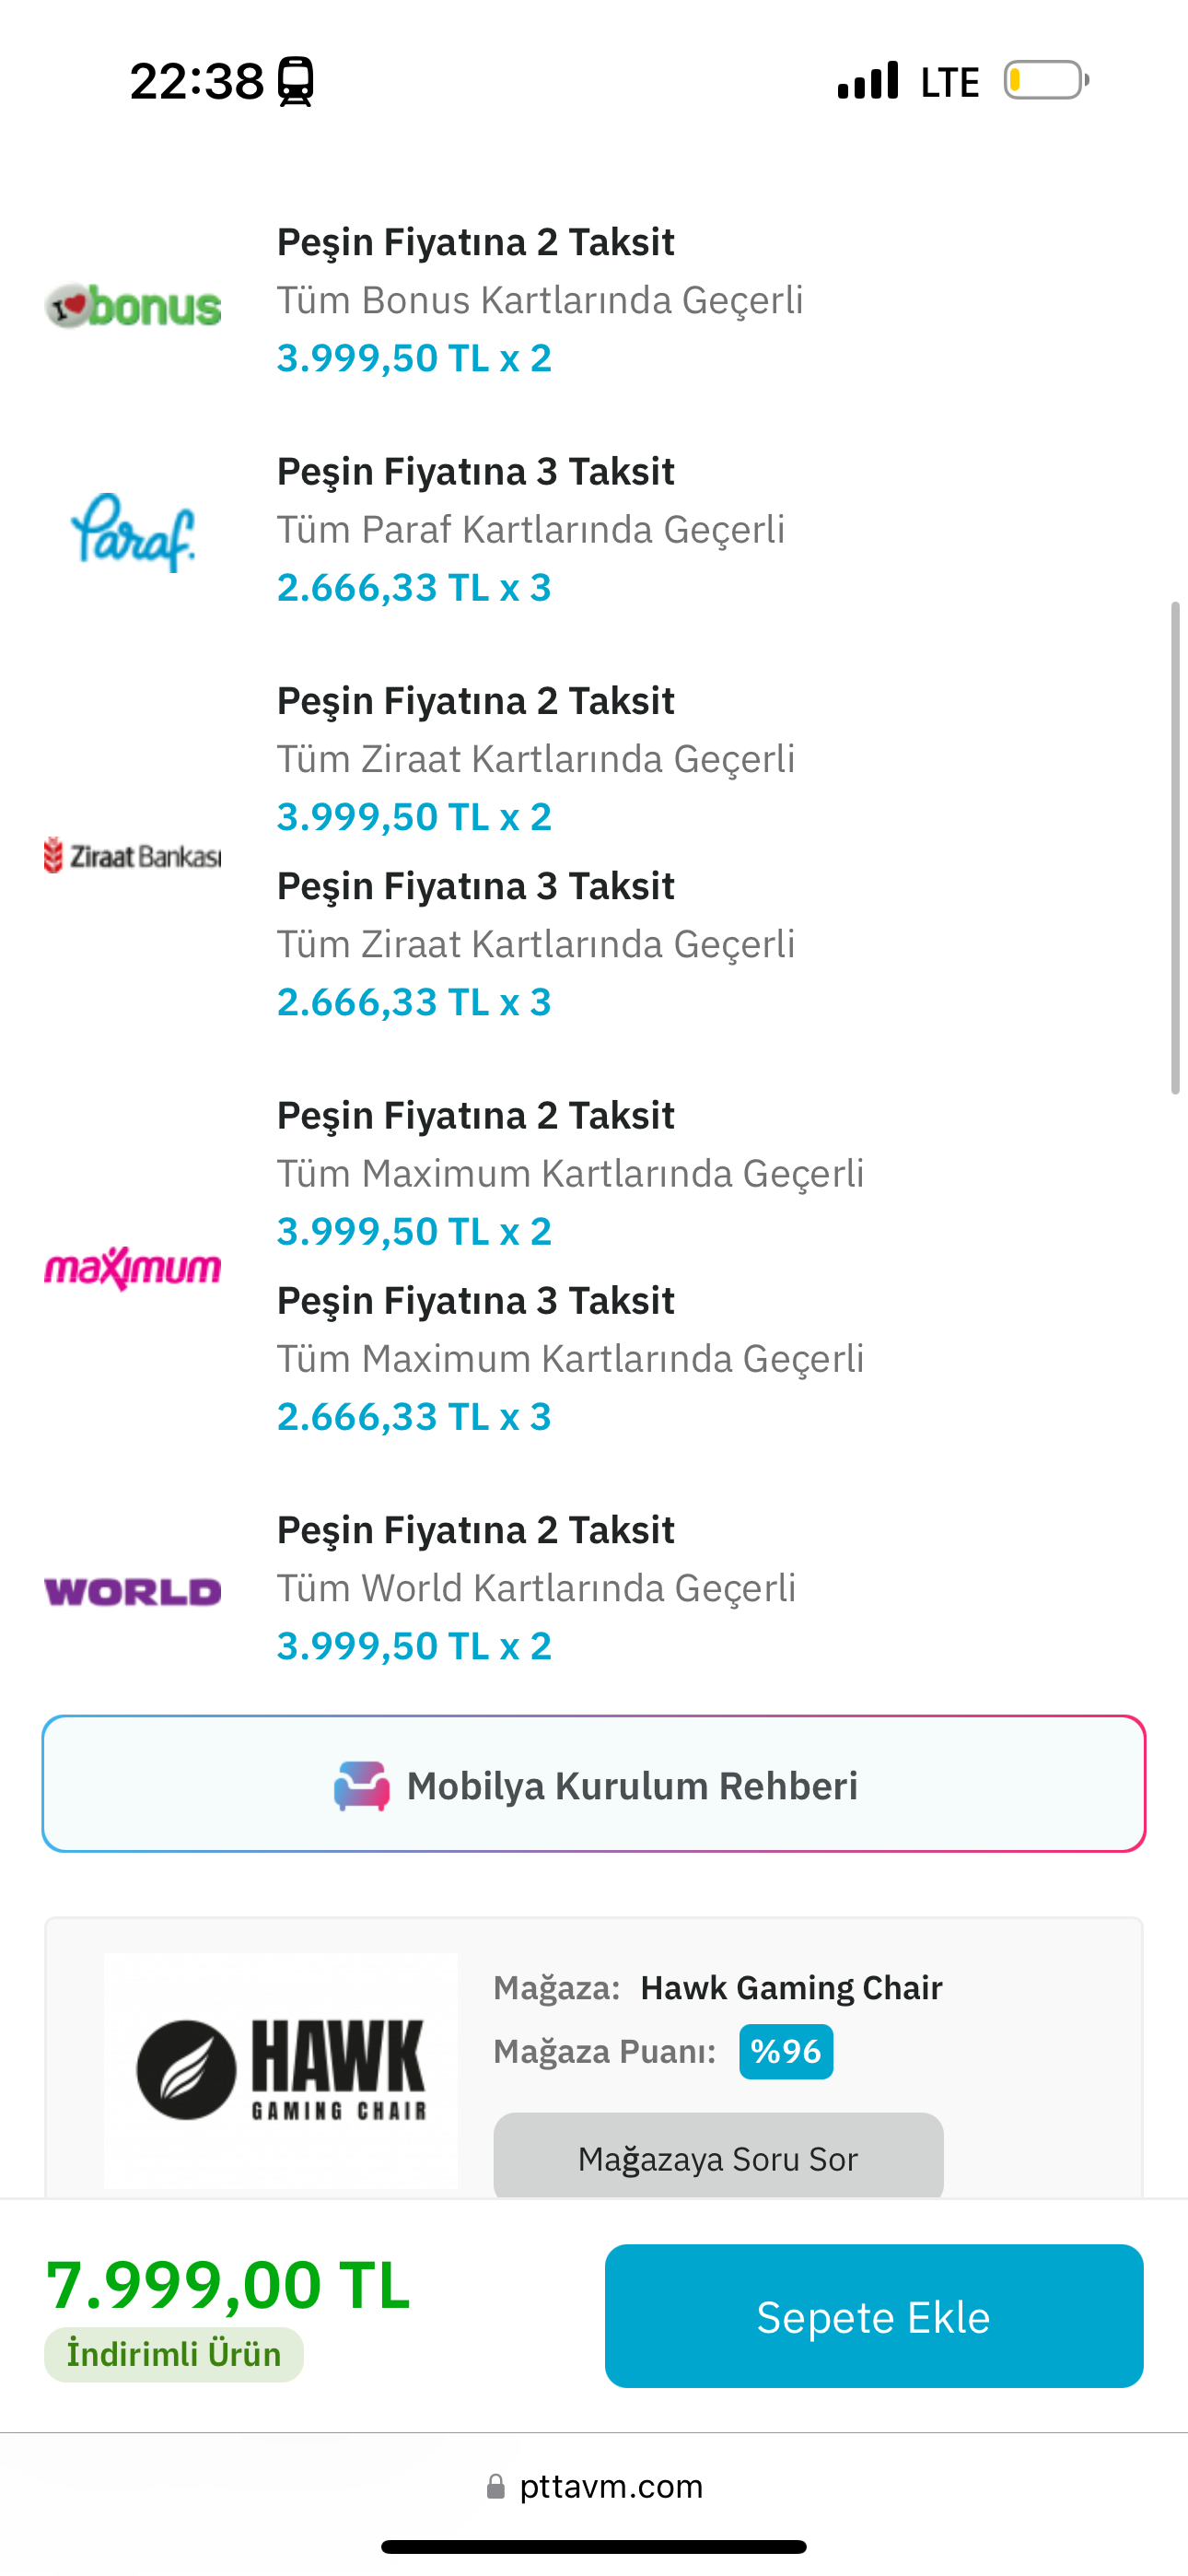Tap the Maximum card logo
The width and height of the screenshot is (1188, 2576).
tap(133, 1268)
